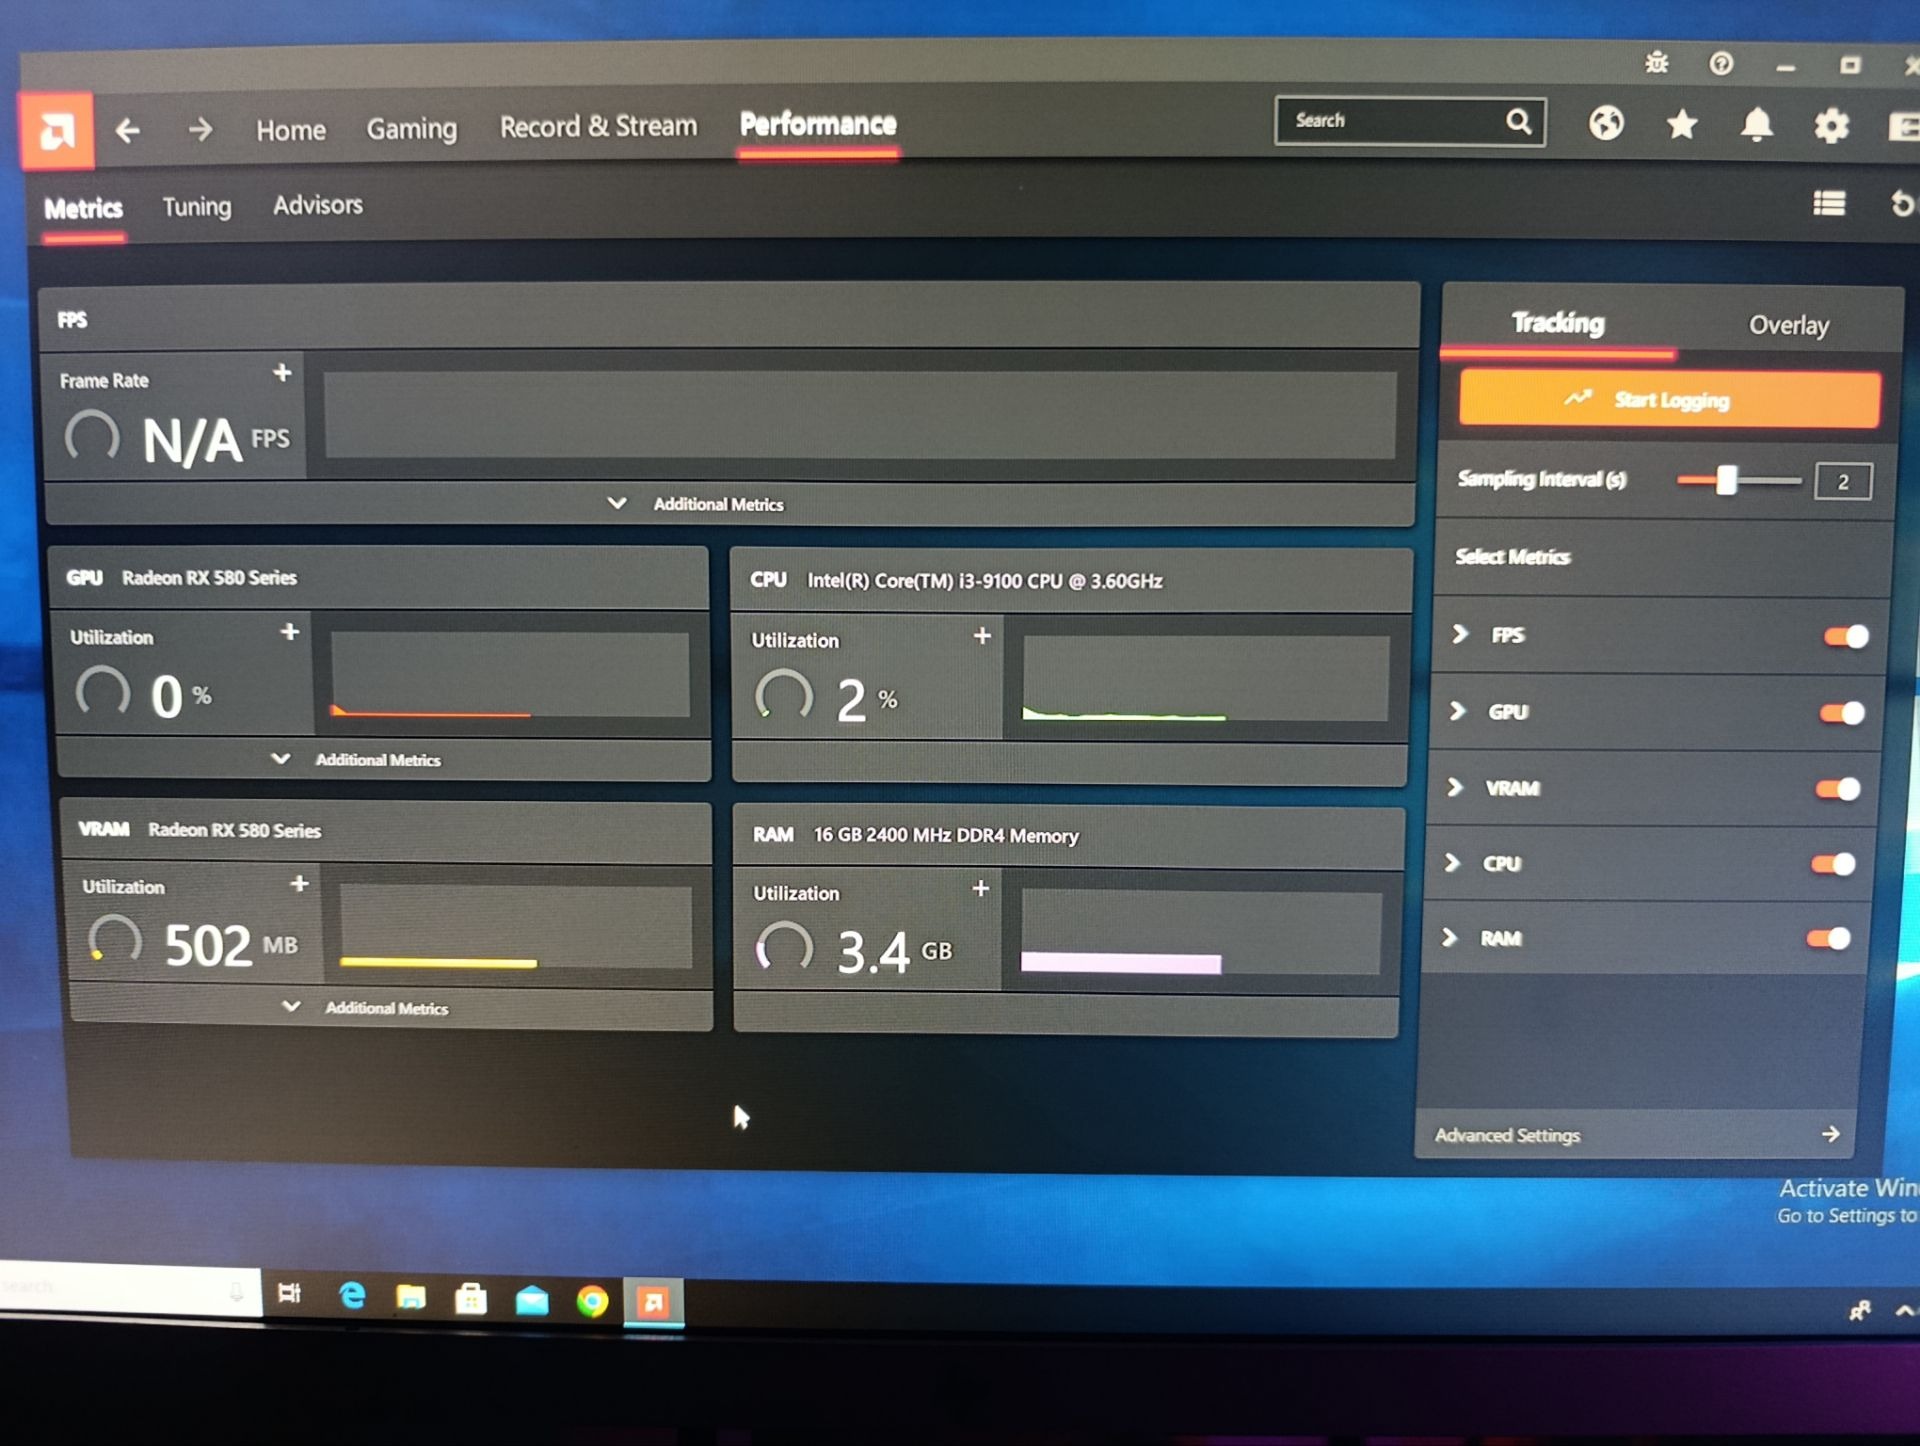Expand FPS Additional Metrics chevron
This screenshot has width=1920, height=1446.
click(x=617, y=504)
